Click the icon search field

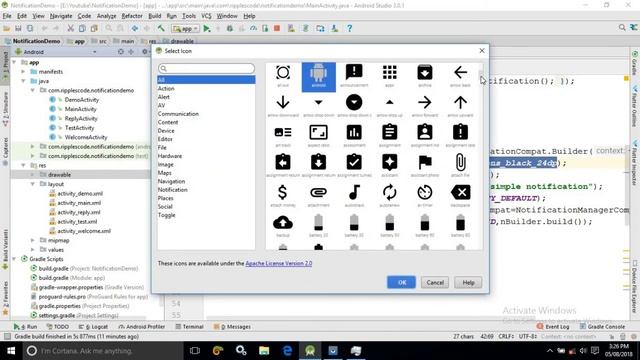click(207, 68)
